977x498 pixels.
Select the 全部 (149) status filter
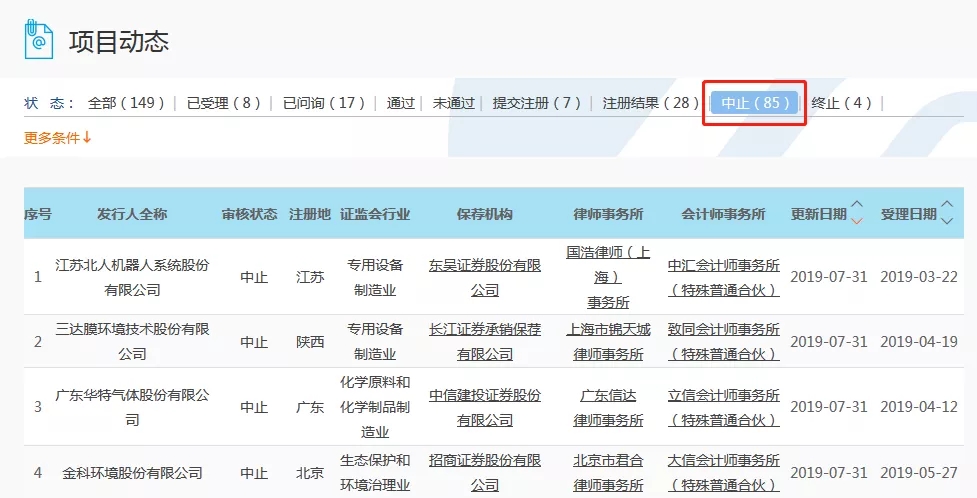126,103
